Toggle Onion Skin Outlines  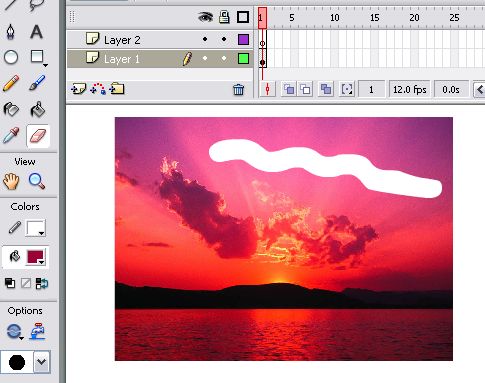(x=305, y=89)
